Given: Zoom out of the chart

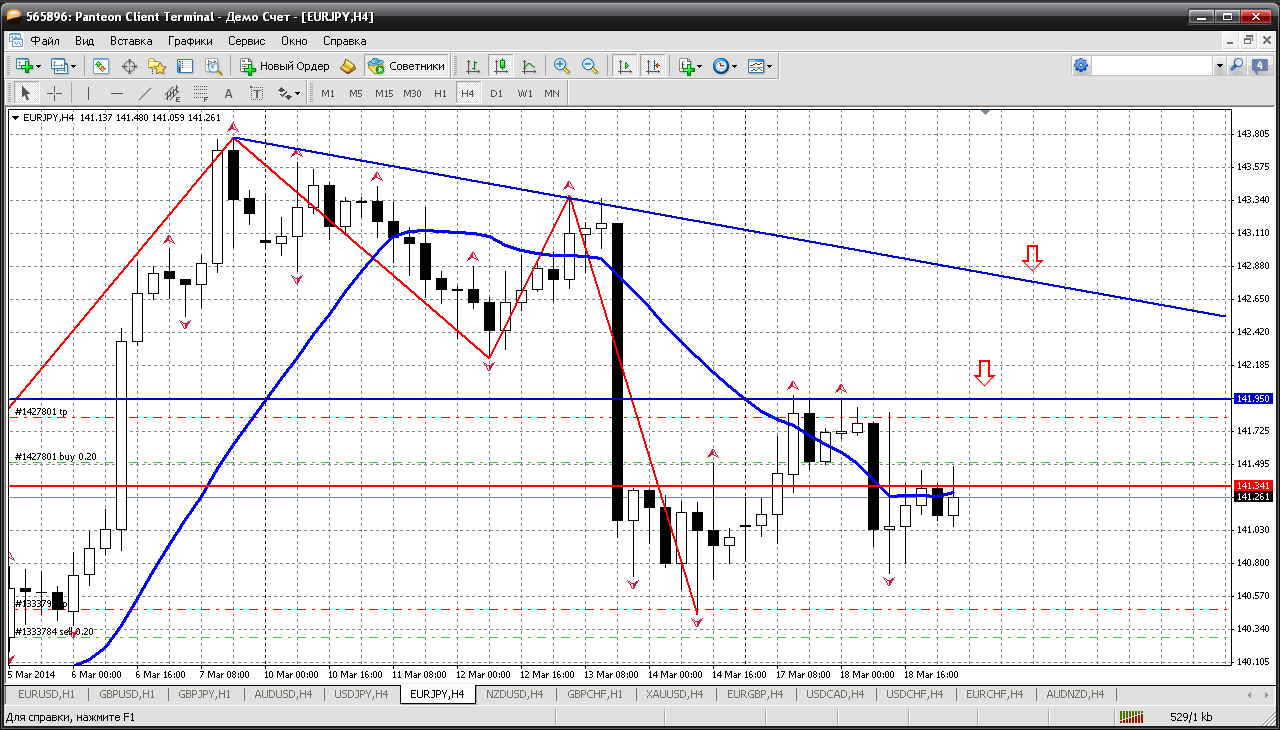Looking at the screenshot, I should [590, 66].
